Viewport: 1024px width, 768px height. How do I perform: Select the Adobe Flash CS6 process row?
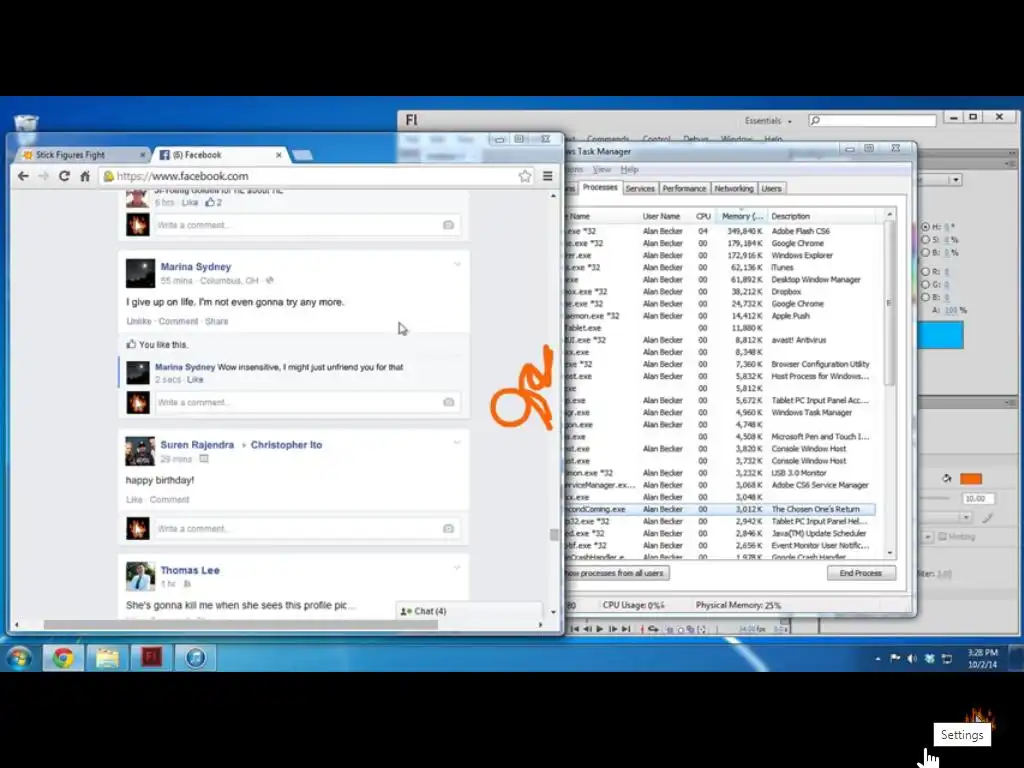(x=722, y=231)
